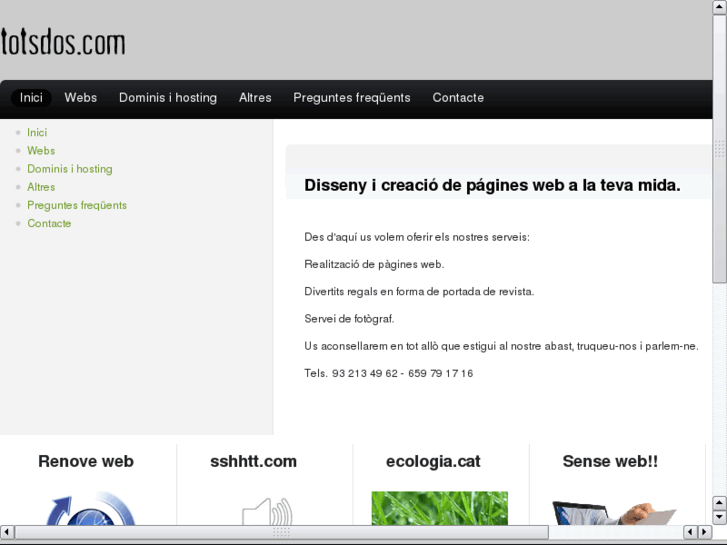Click the second up arrow above the bottom down arrow
The image size is (727, 545).
720,503
